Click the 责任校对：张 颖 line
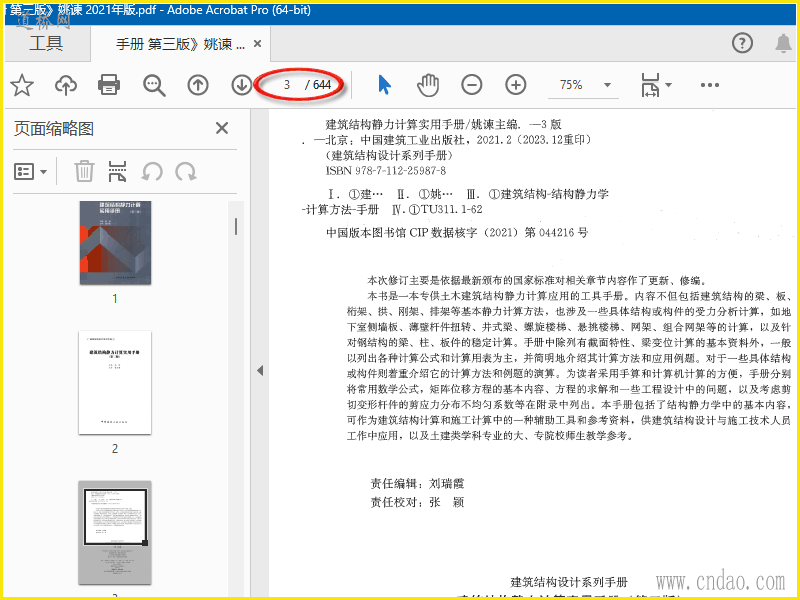This screenshot has width=800, height=600. coord(417,502)
